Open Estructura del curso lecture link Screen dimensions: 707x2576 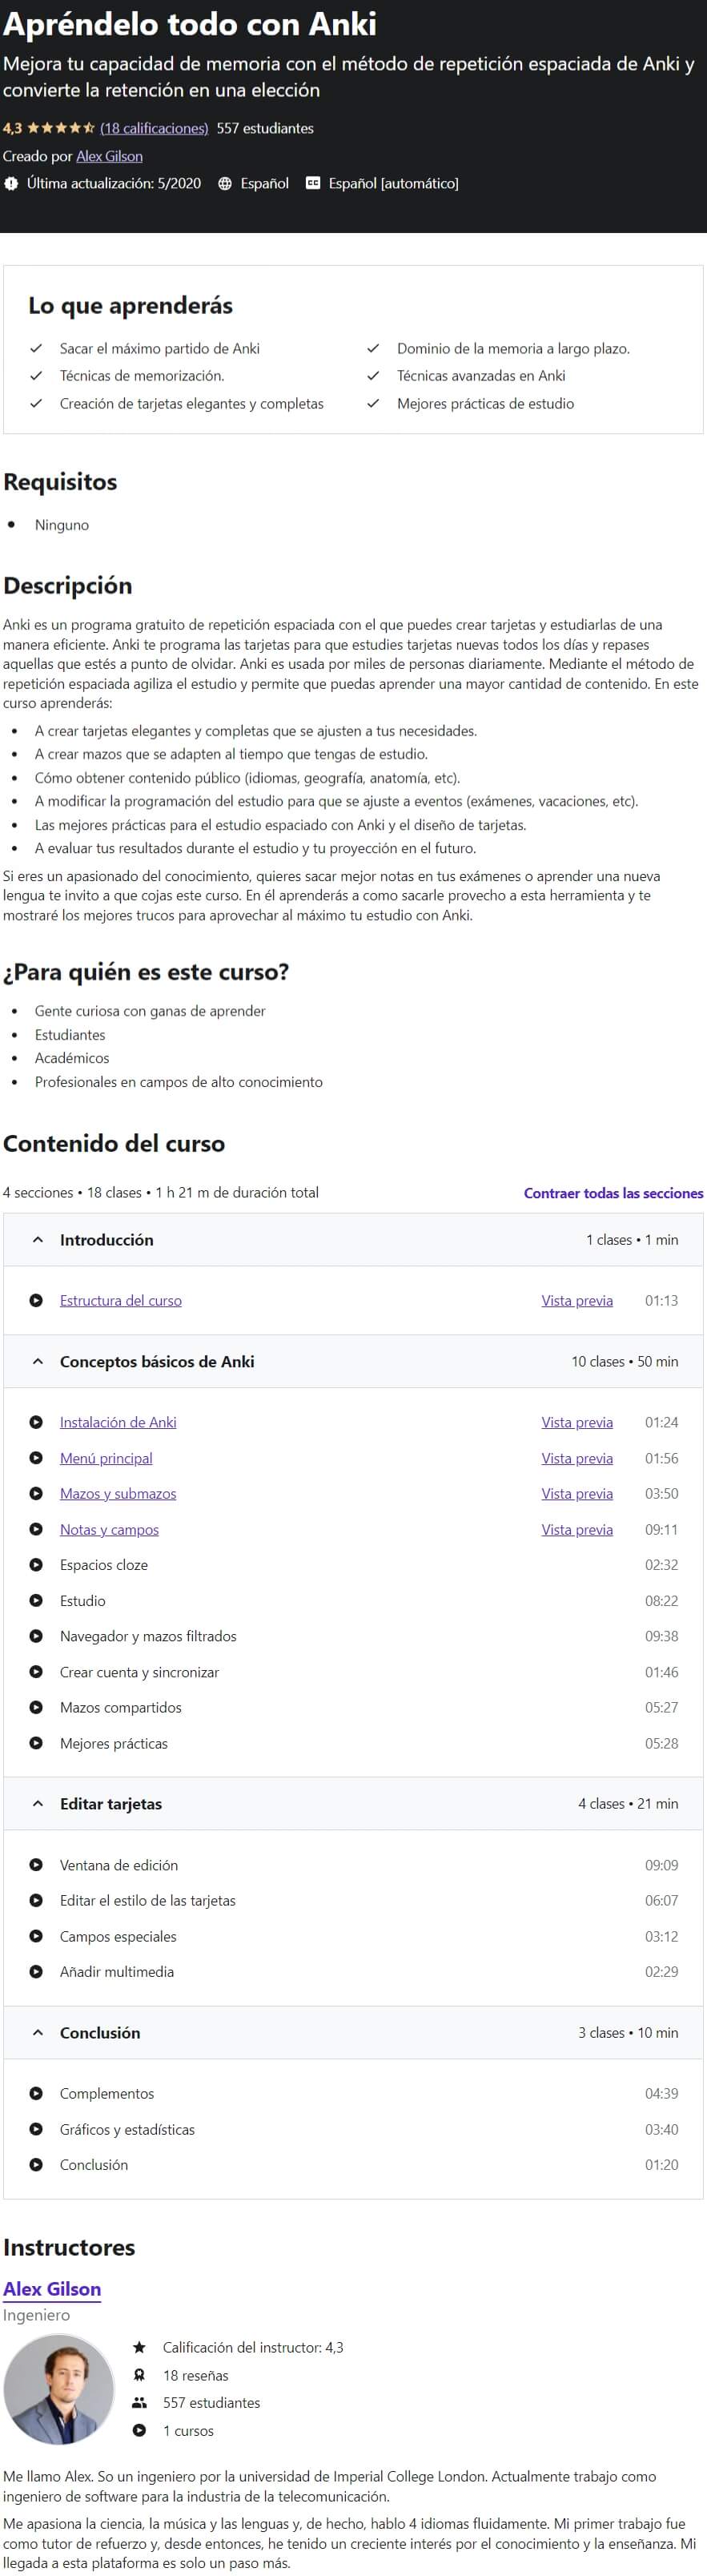click(121, 1300)
